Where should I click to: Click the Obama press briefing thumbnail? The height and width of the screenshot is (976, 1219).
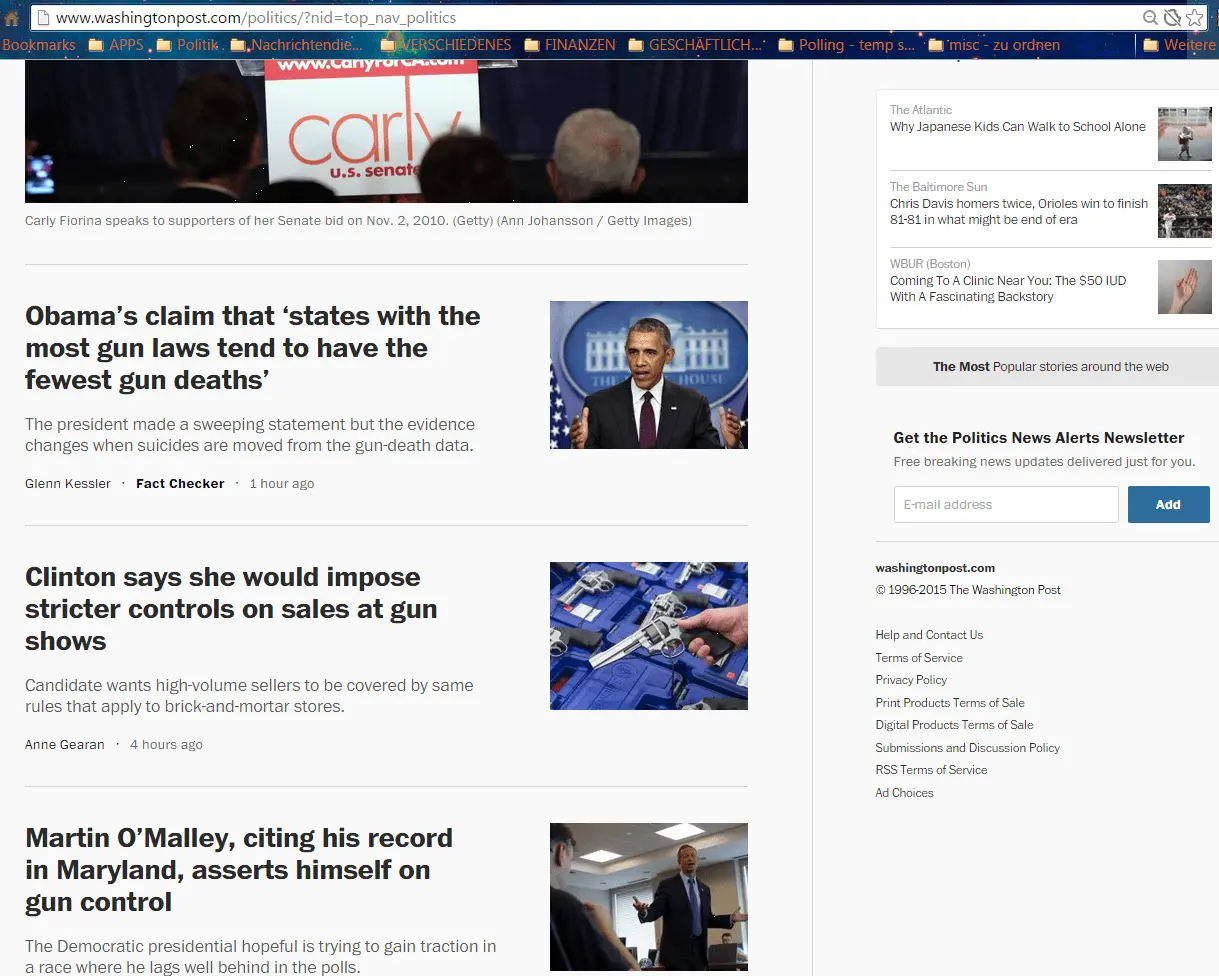[x=648, y=375]
